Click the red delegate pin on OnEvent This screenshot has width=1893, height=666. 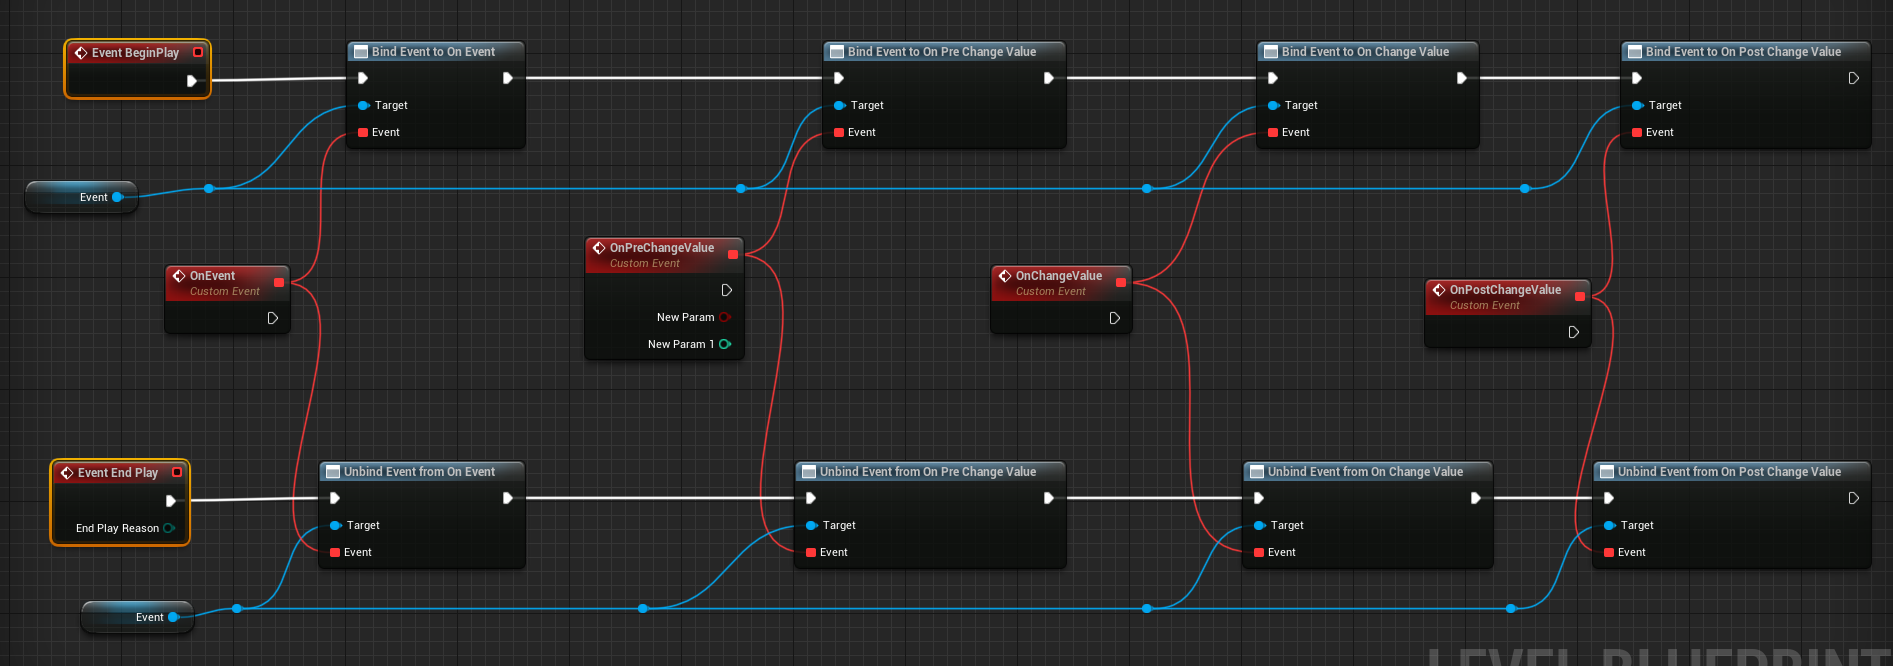pyautogui.click(x=279, y=283)
